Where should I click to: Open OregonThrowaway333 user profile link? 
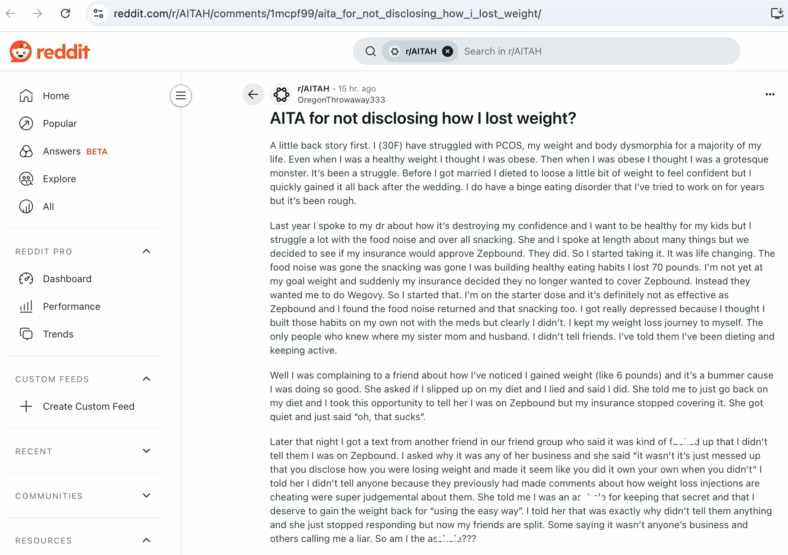coord(341,100)
